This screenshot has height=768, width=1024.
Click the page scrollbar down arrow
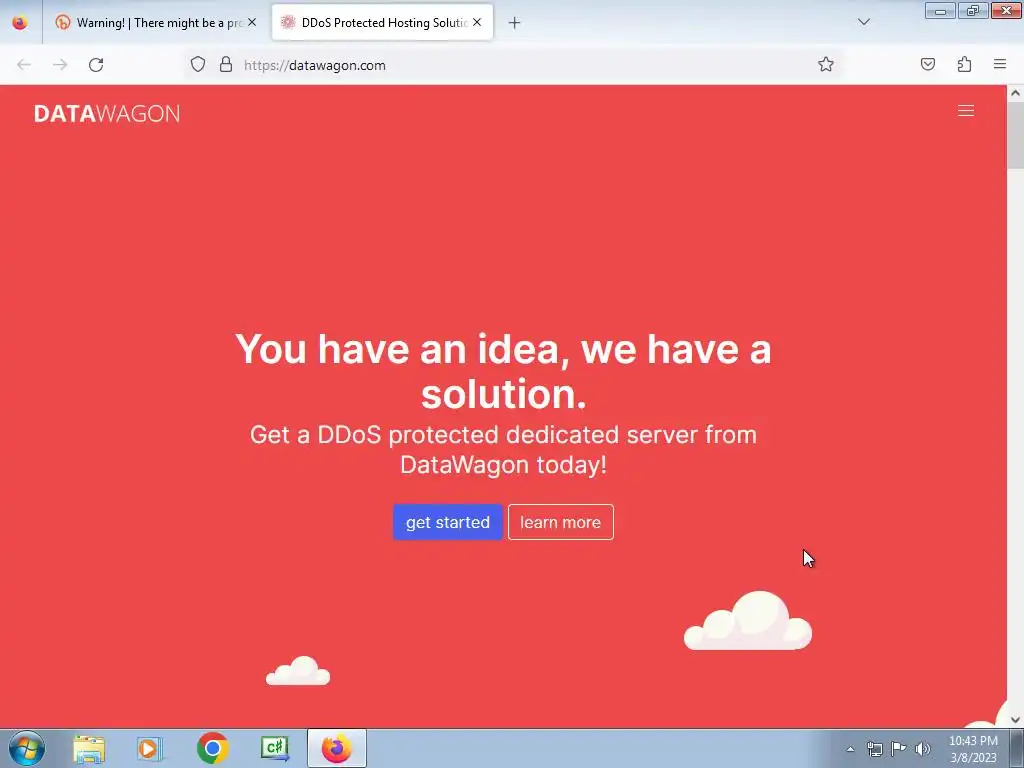tap(1016, 720)
